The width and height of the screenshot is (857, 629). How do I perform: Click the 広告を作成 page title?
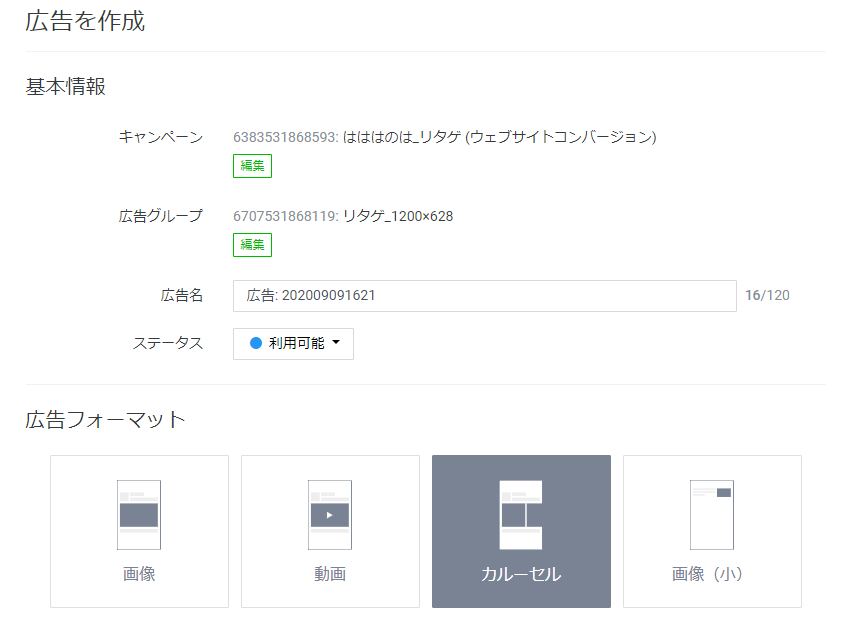point(85,21)
